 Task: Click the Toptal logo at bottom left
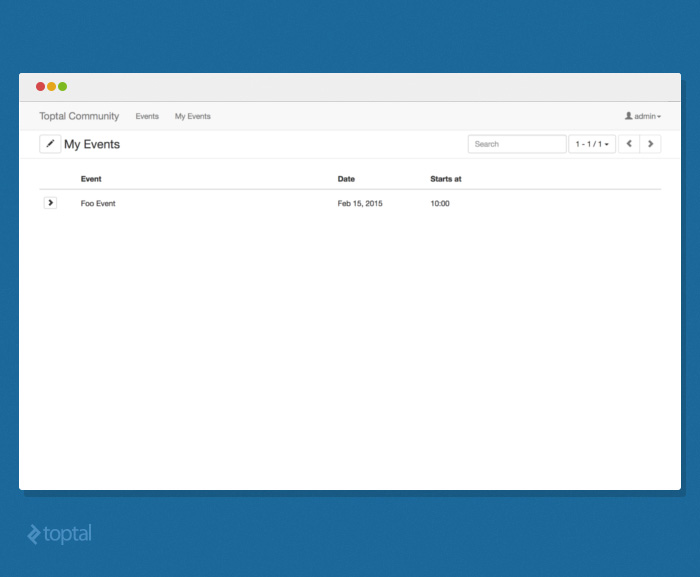click(60, 534)
